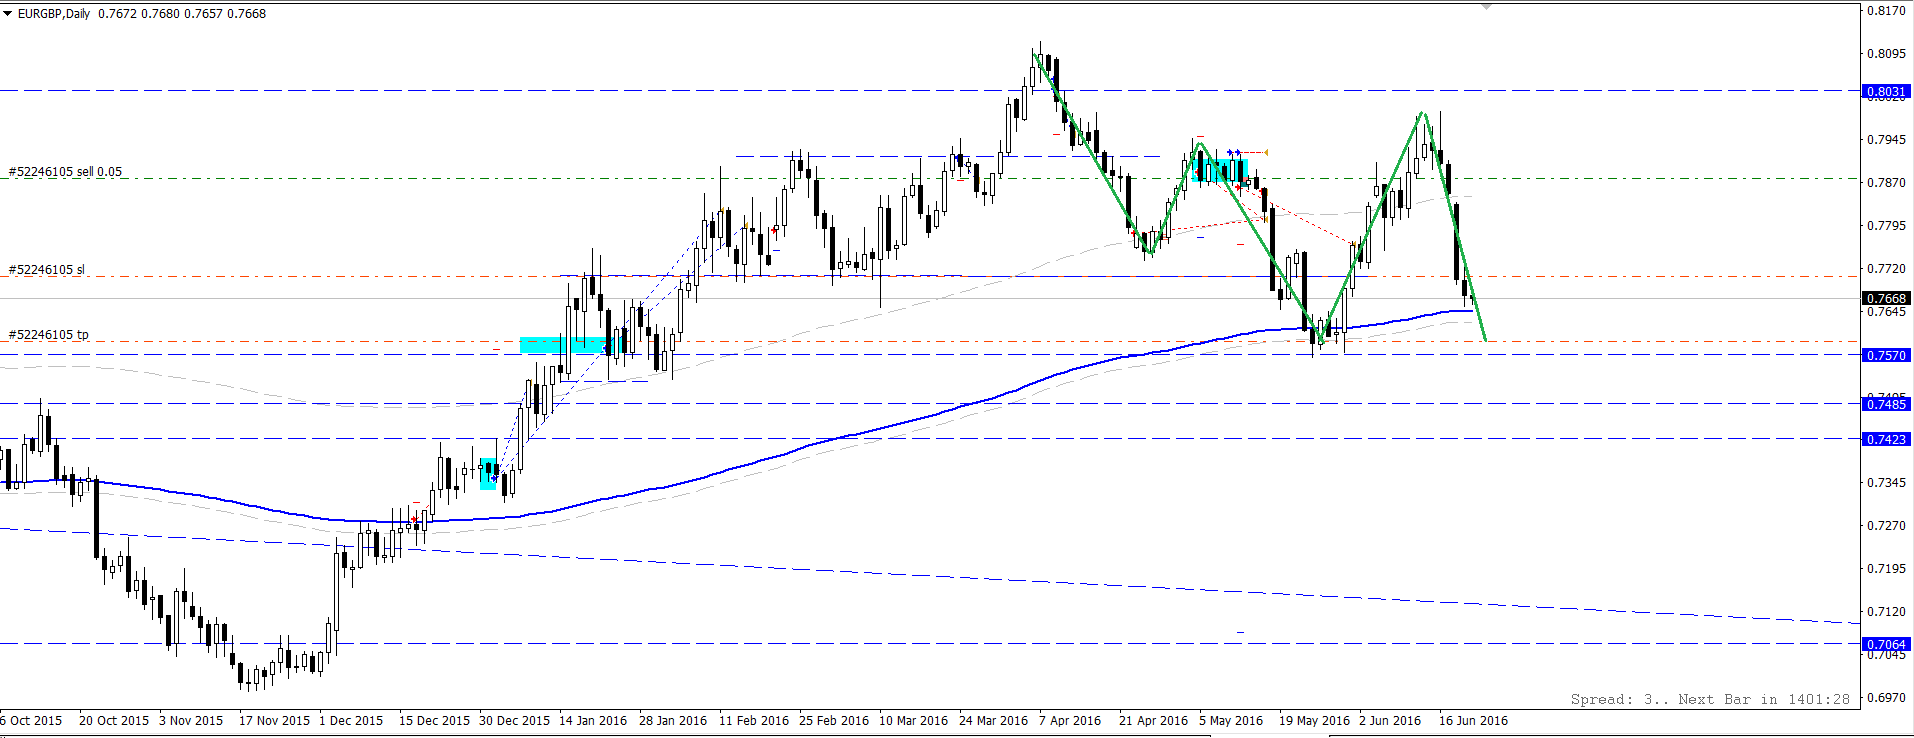Click the 11 Feb 2016 date label
This screenshot has width=1914, height=738.
click(x=754, y=721)
